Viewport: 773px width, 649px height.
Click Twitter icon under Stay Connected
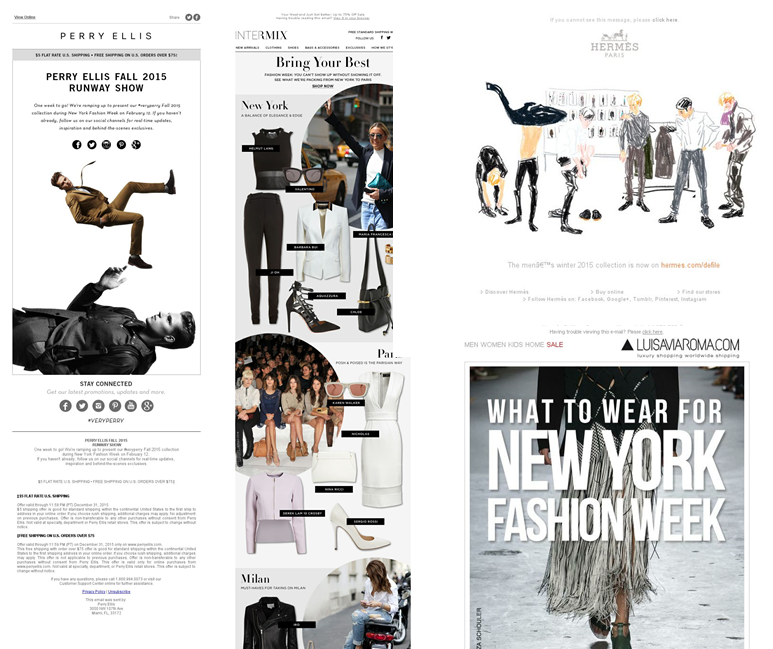(x=82, y=406)
